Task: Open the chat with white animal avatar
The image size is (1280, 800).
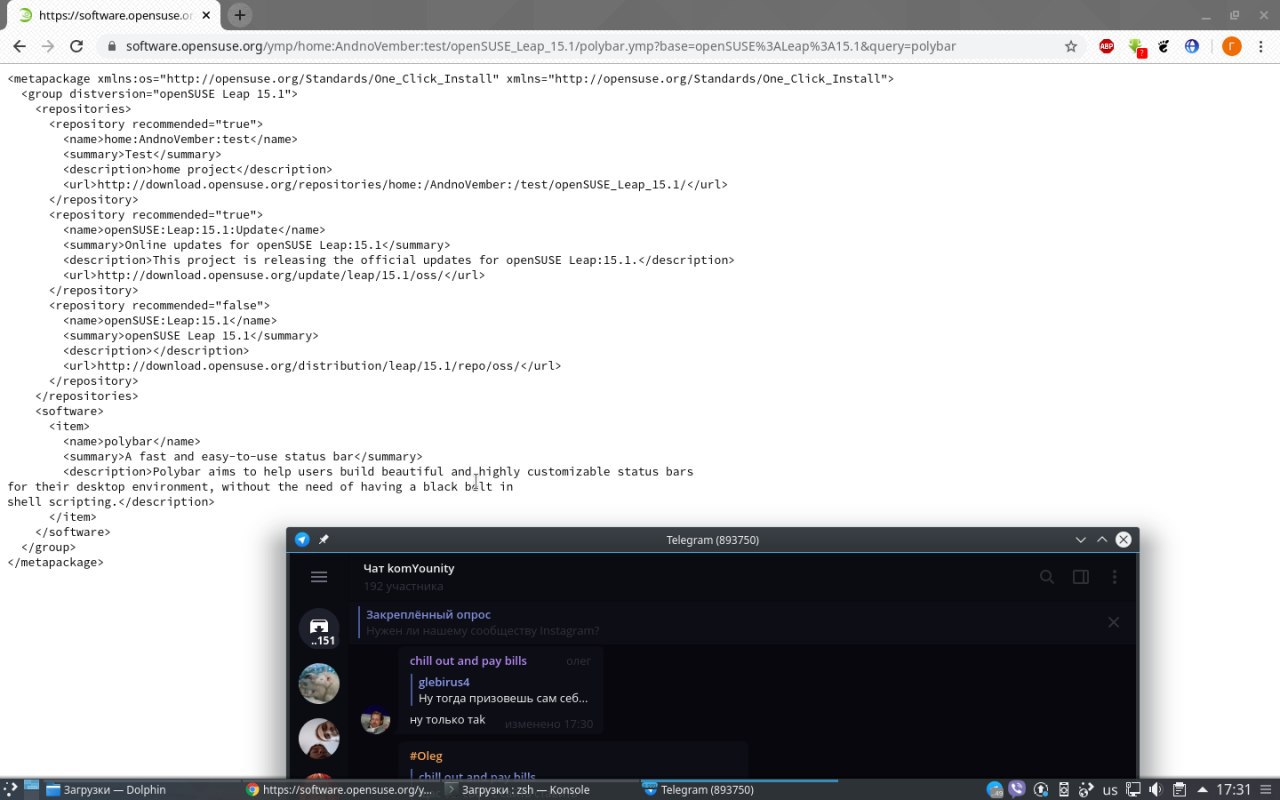Action: click(x=319, y=684)
